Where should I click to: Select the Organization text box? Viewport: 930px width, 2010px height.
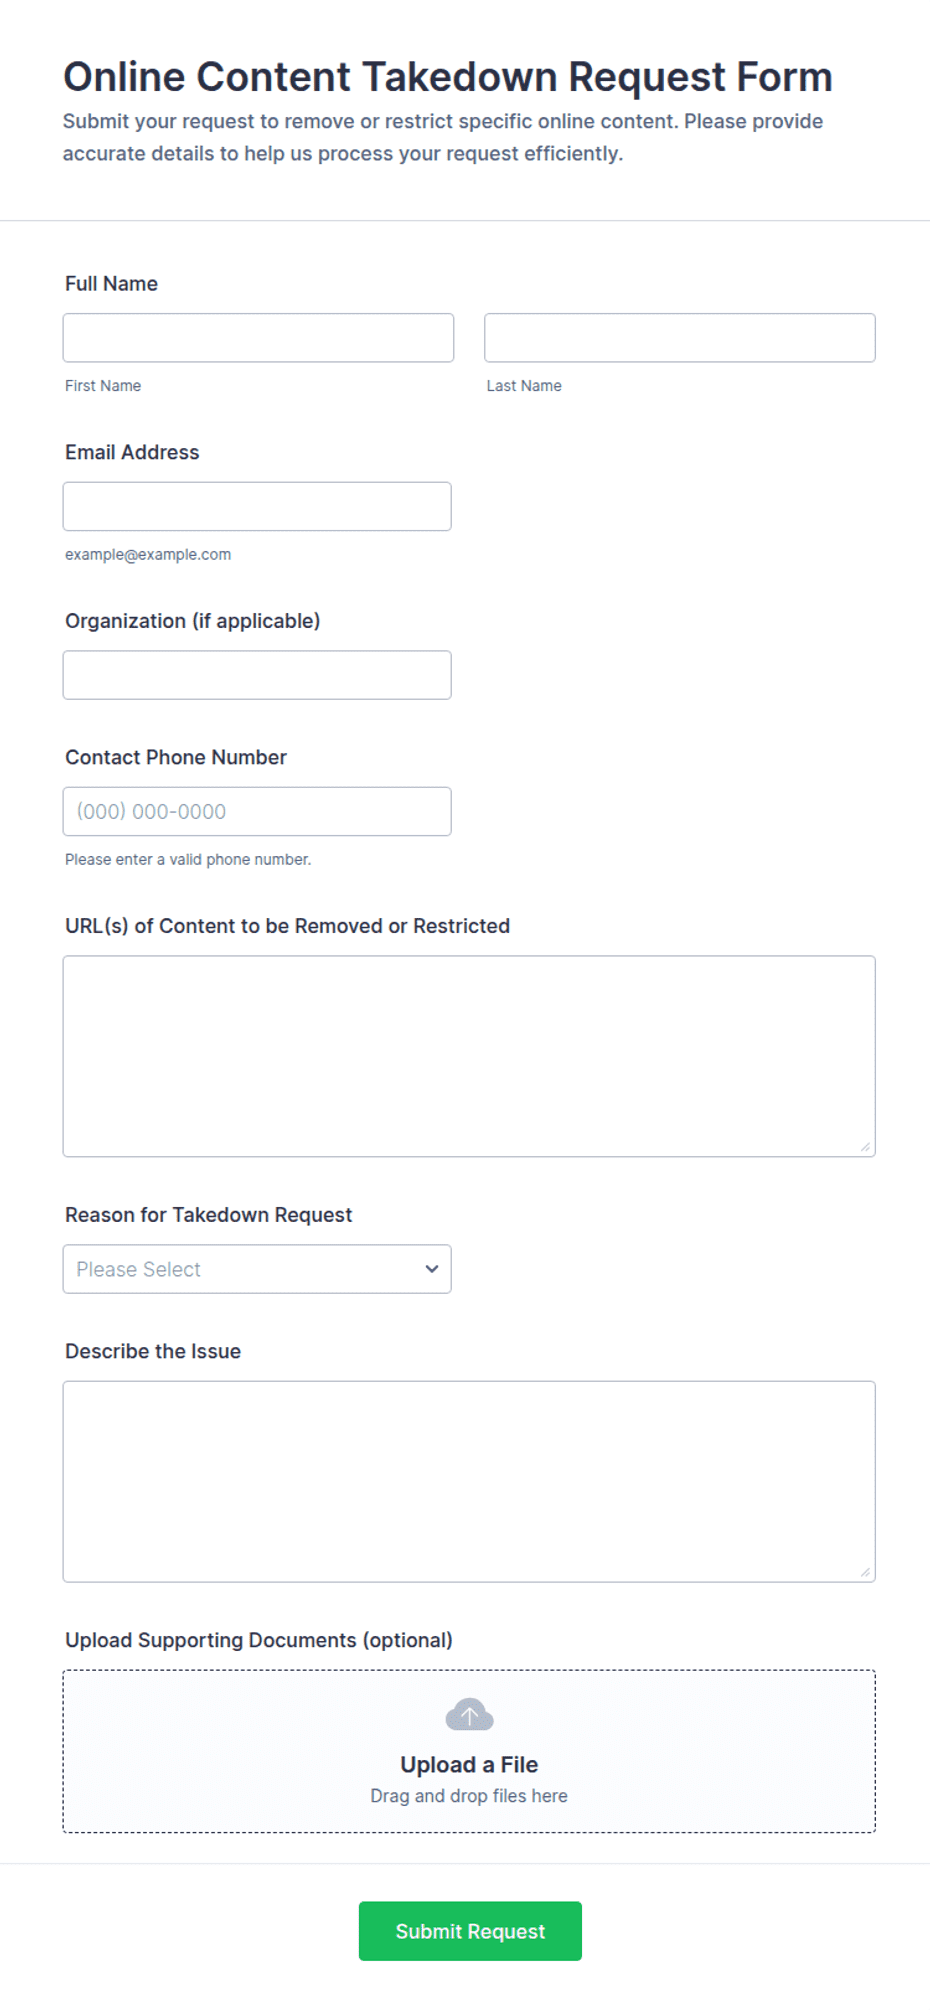pos(257,675)
